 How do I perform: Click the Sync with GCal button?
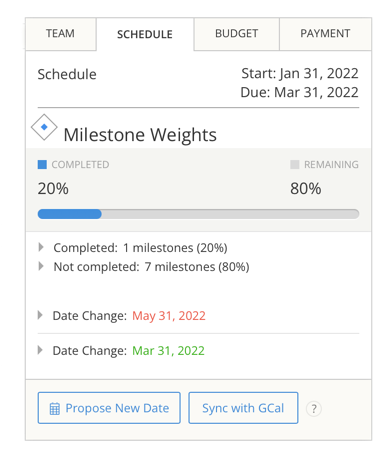tap(243, 408)
